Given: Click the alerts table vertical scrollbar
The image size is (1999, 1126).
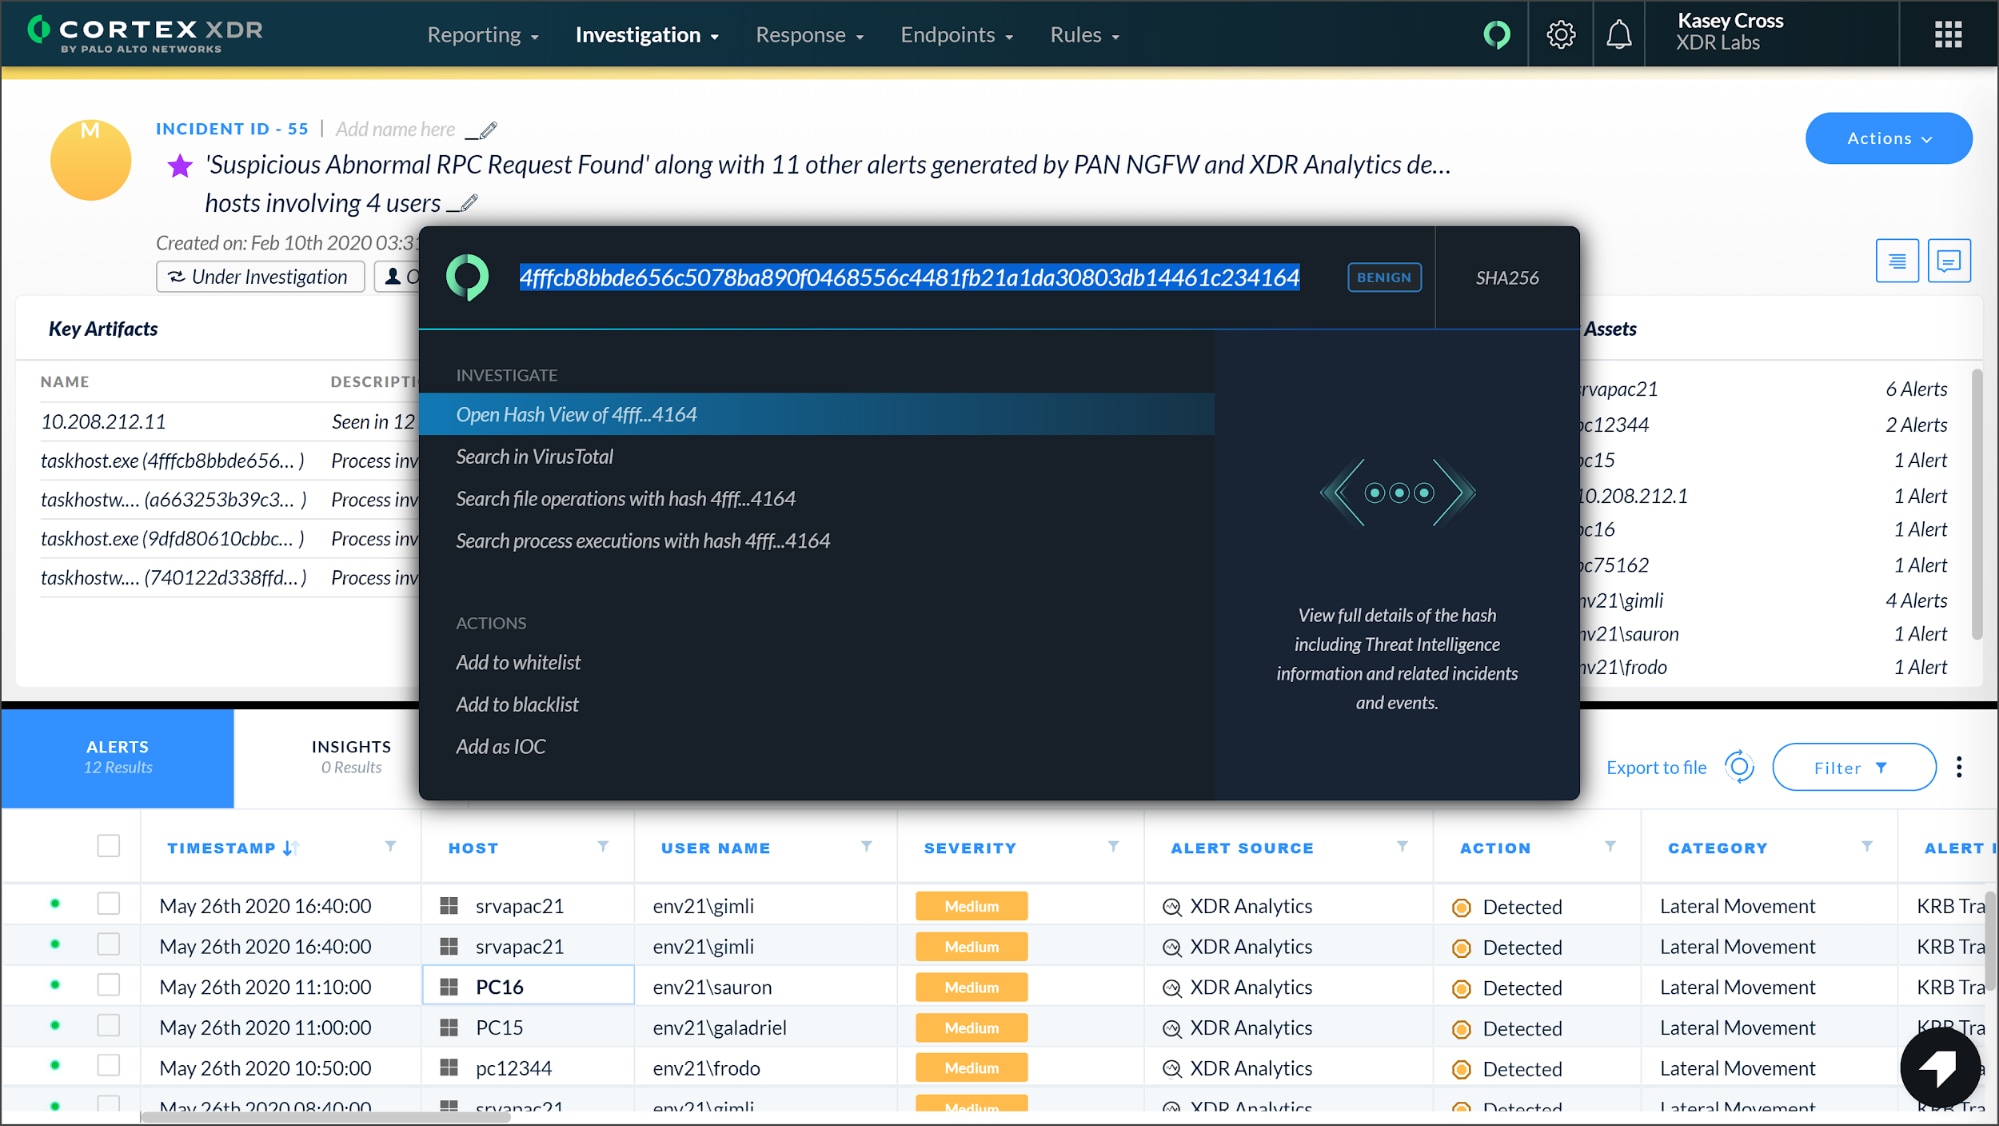Looking at the screenshot, I should [x=1990, y=940].
